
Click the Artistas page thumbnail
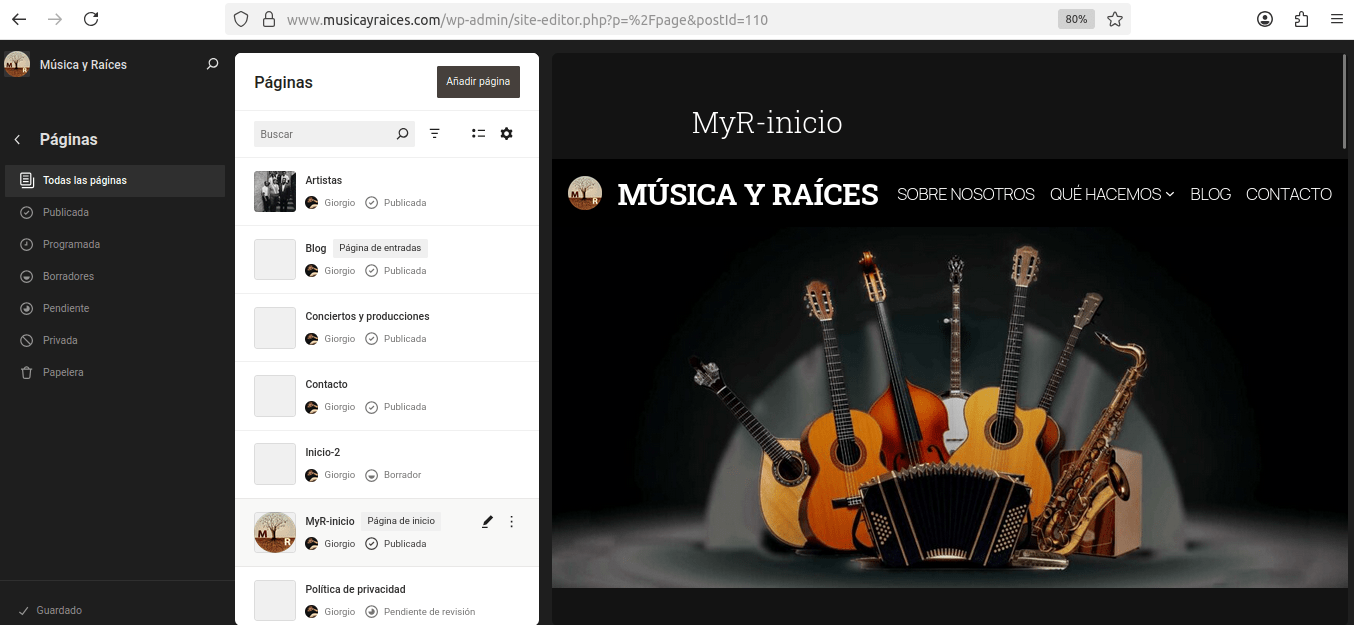[x=275, y=191]
